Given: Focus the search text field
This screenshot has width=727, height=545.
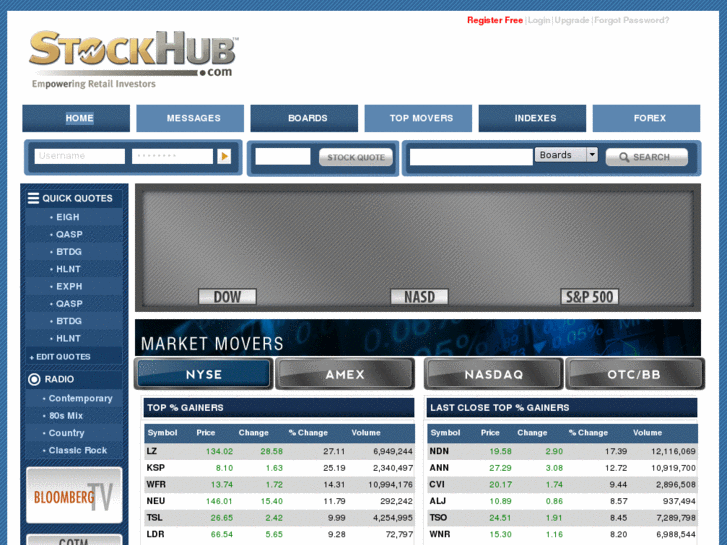Looking at the screenshot, I should coord(471,157).
